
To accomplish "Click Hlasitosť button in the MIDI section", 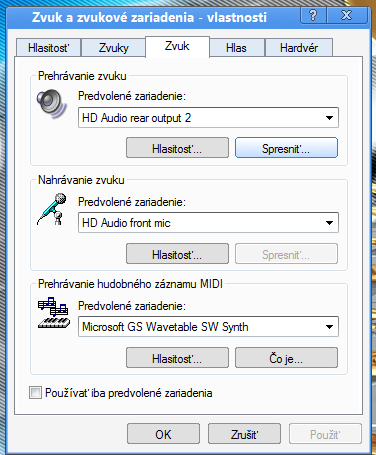I will tap(177, 358).
